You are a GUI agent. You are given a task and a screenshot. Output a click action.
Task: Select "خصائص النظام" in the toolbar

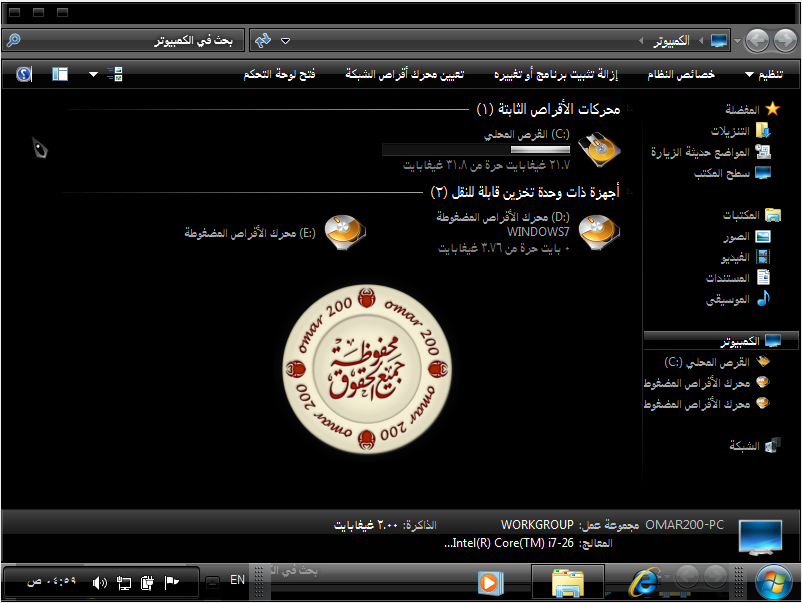coord(681,75)
